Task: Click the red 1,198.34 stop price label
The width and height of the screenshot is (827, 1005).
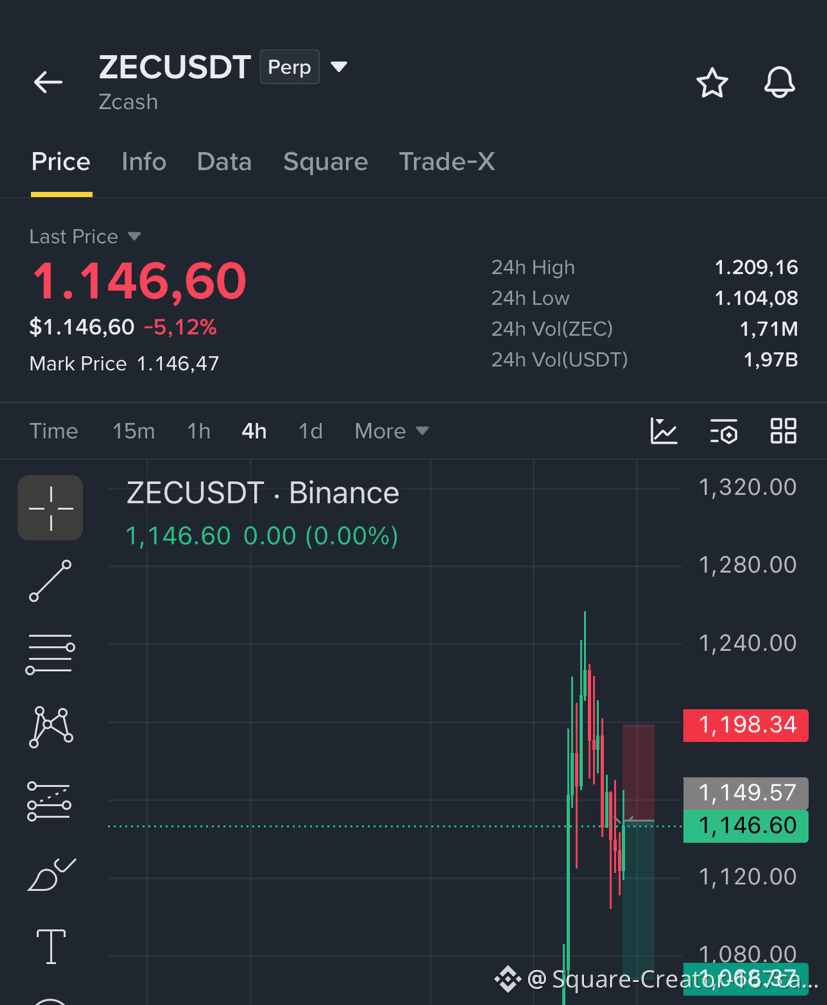Action: coord(746,725)
